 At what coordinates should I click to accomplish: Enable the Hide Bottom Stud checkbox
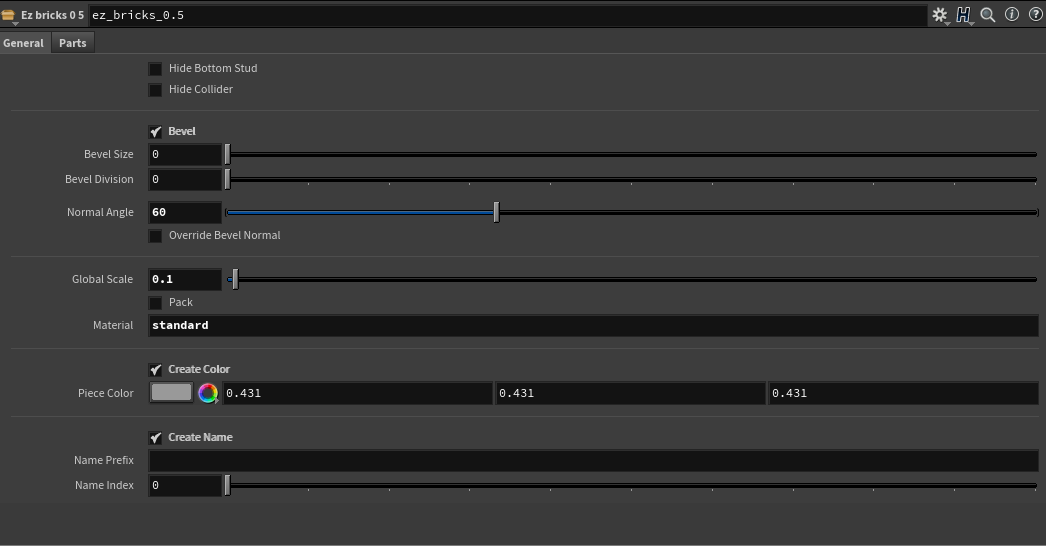pos(155,69)
